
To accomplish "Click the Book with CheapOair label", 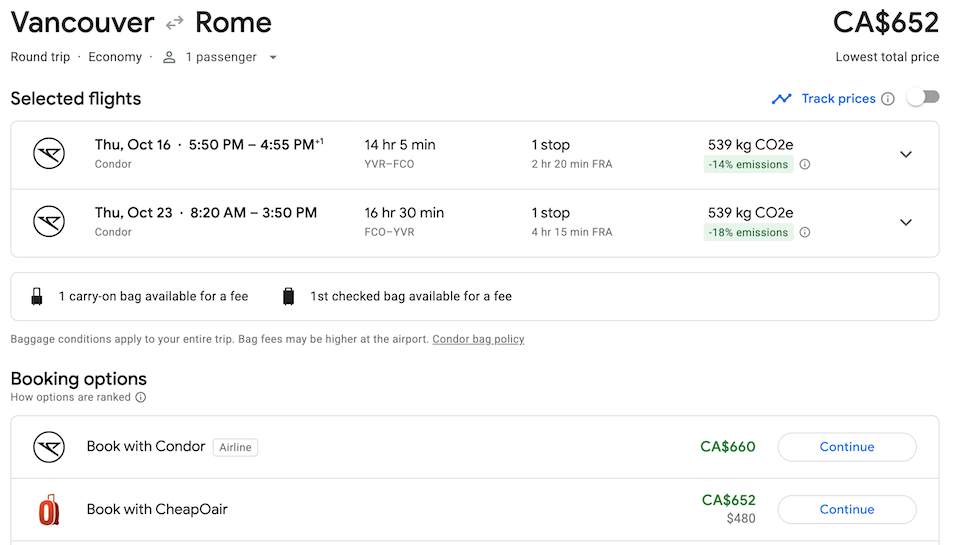I will [x=157, y=509].
